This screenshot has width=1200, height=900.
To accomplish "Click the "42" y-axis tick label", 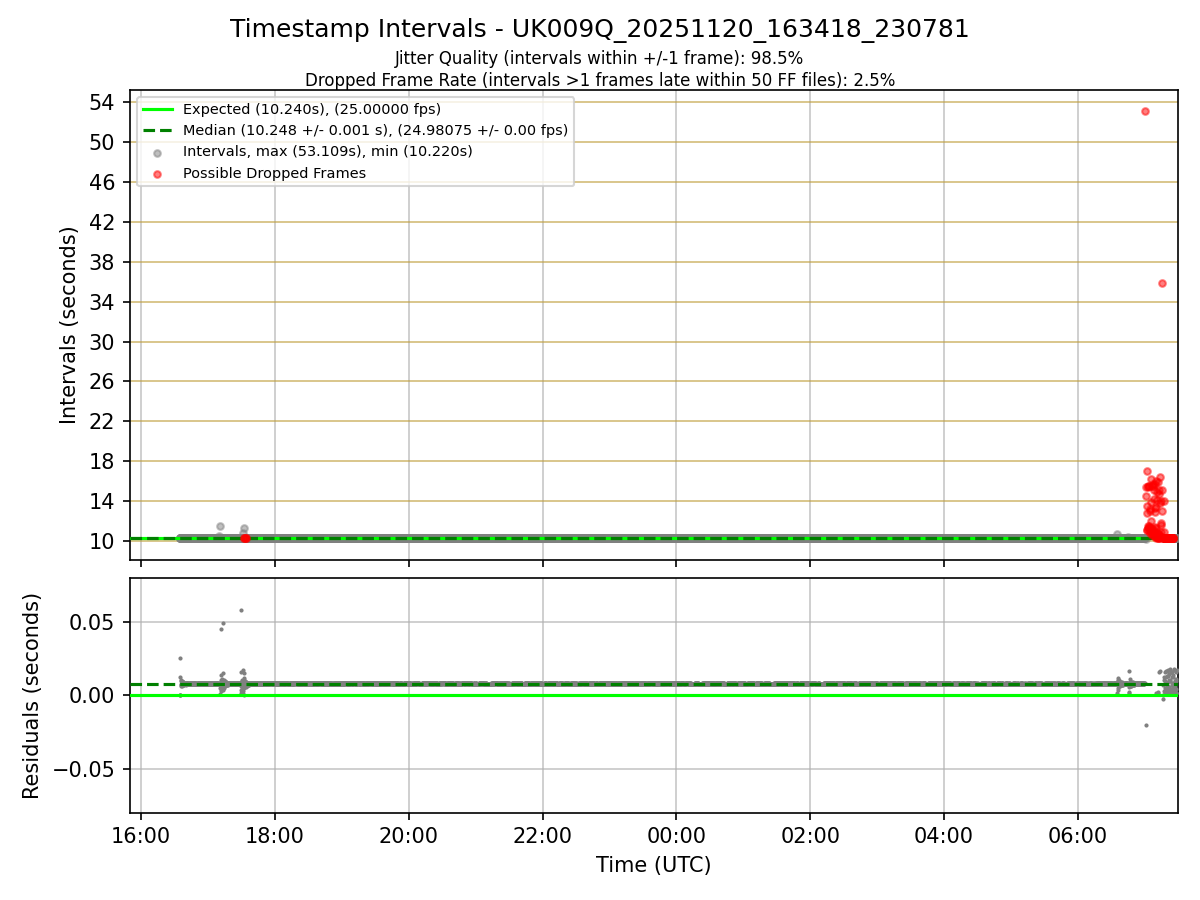I will coord(101,222).
